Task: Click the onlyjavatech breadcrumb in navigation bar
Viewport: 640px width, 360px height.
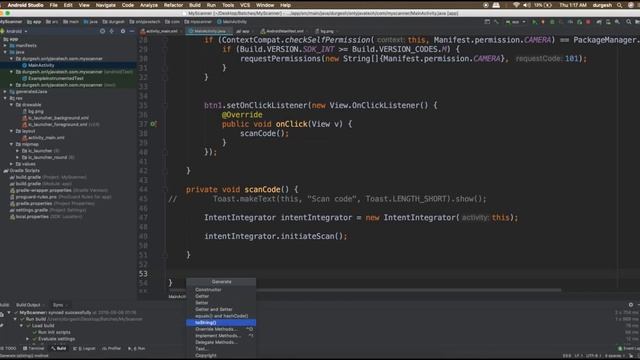Action: point(145,22)
